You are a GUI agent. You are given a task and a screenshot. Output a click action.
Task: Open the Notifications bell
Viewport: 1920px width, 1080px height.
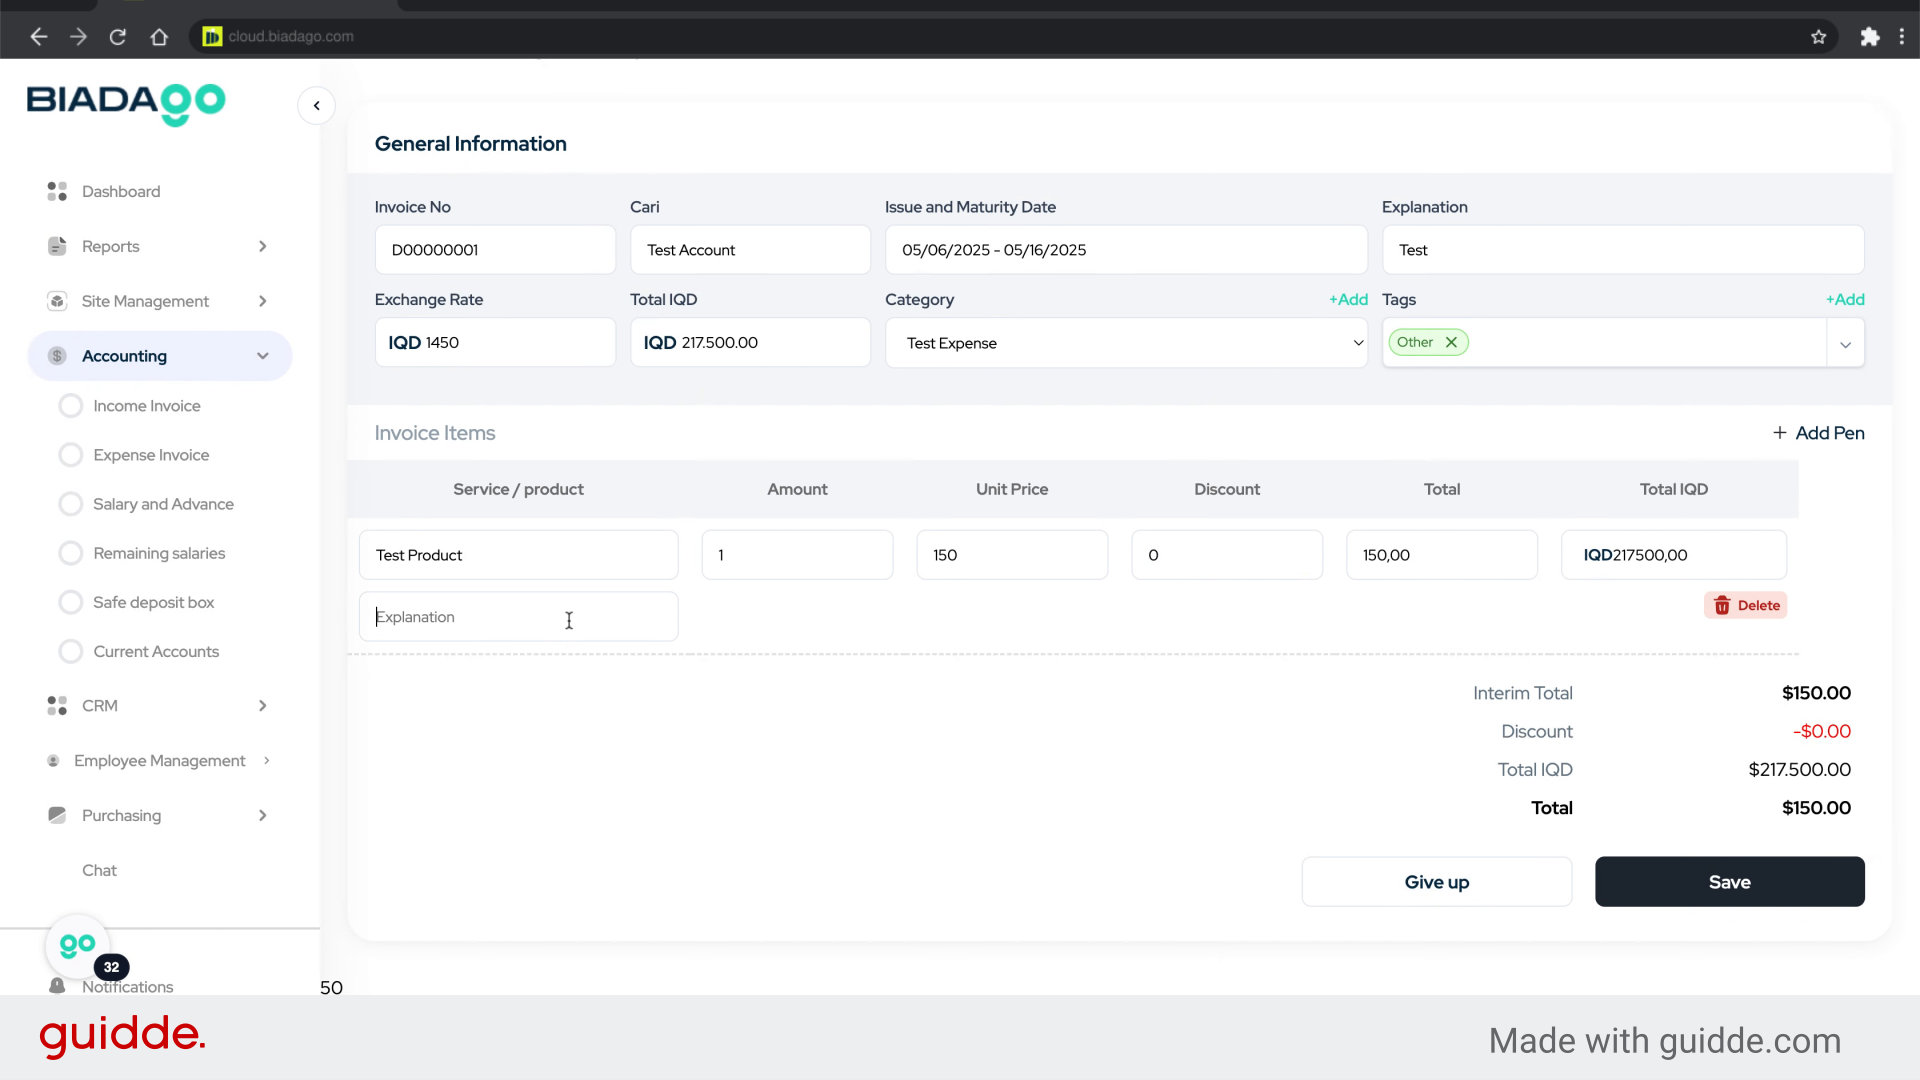[57, 986]
